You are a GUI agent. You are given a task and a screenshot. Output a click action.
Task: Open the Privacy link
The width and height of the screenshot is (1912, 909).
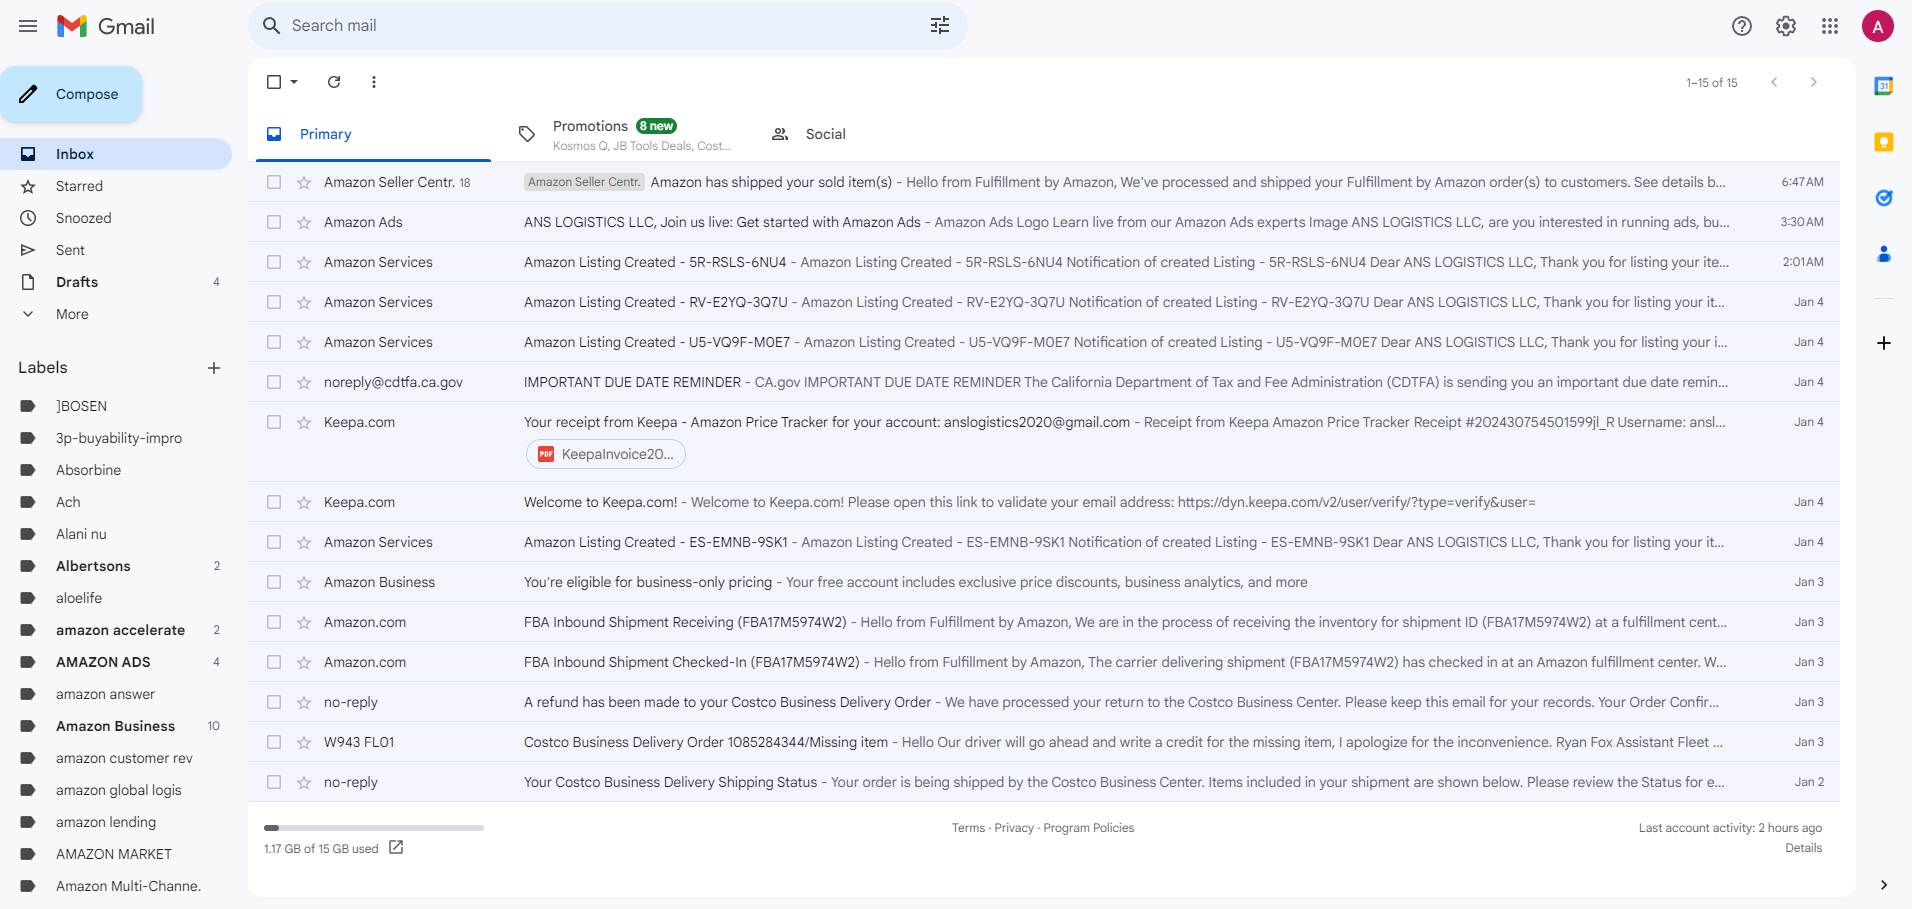1014,828
